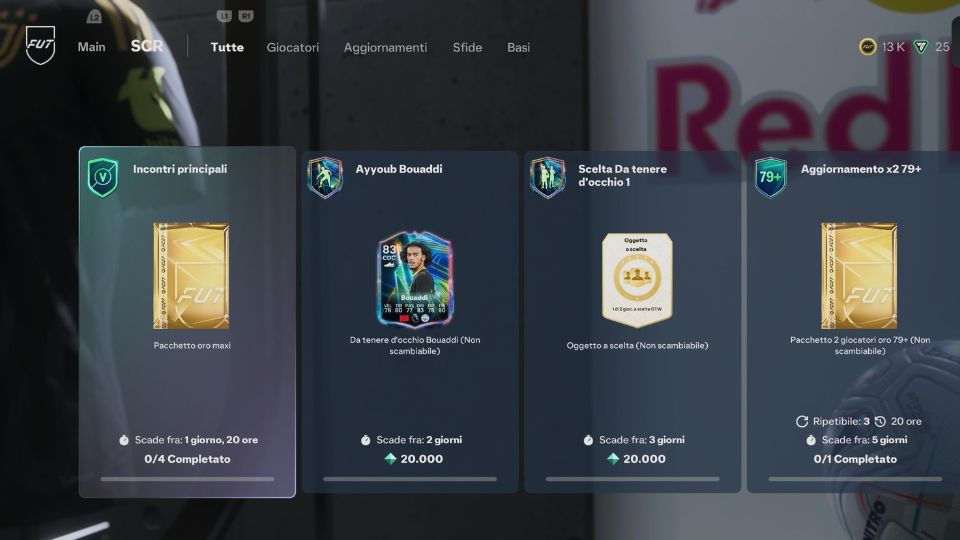
Task: Click the Aggiornamento x2 79+ progress bar
Action: [x=855, y=479]
